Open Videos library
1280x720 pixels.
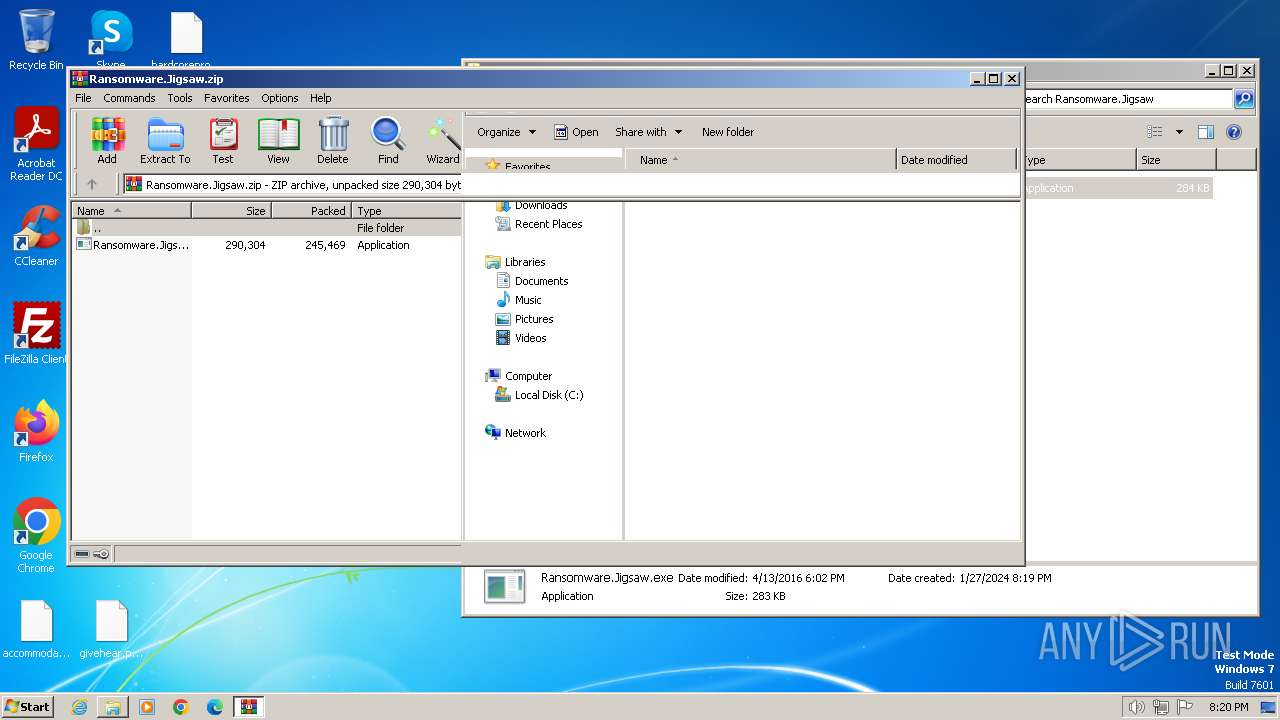pyautogui.click(x=521, y=338)
